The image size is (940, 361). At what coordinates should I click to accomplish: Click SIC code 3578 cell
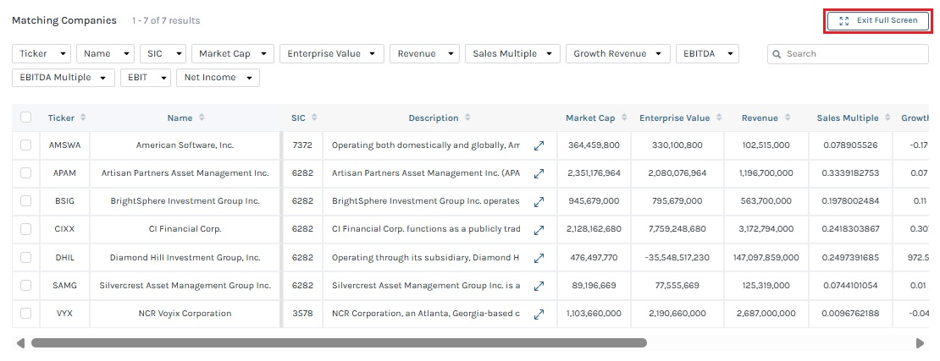[302, 313]
